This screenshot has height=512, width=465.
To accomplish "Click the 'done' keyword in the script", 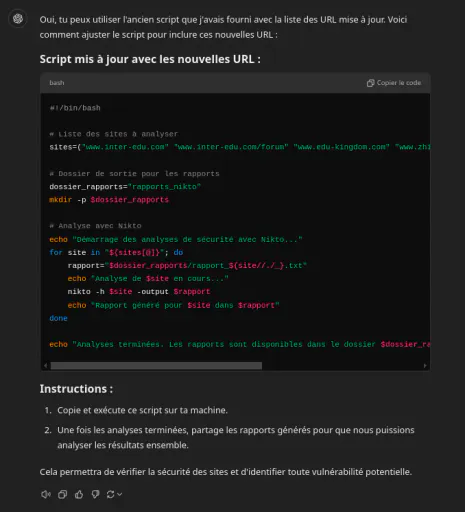I will click(x=58, y=318).
